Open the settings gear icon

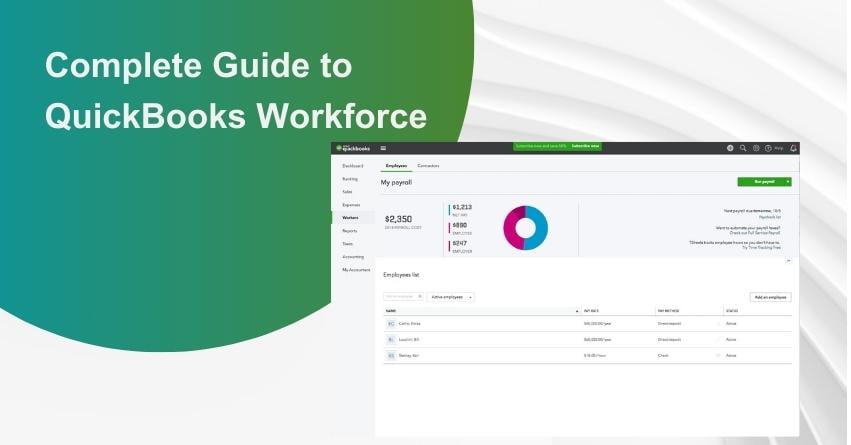756,148
